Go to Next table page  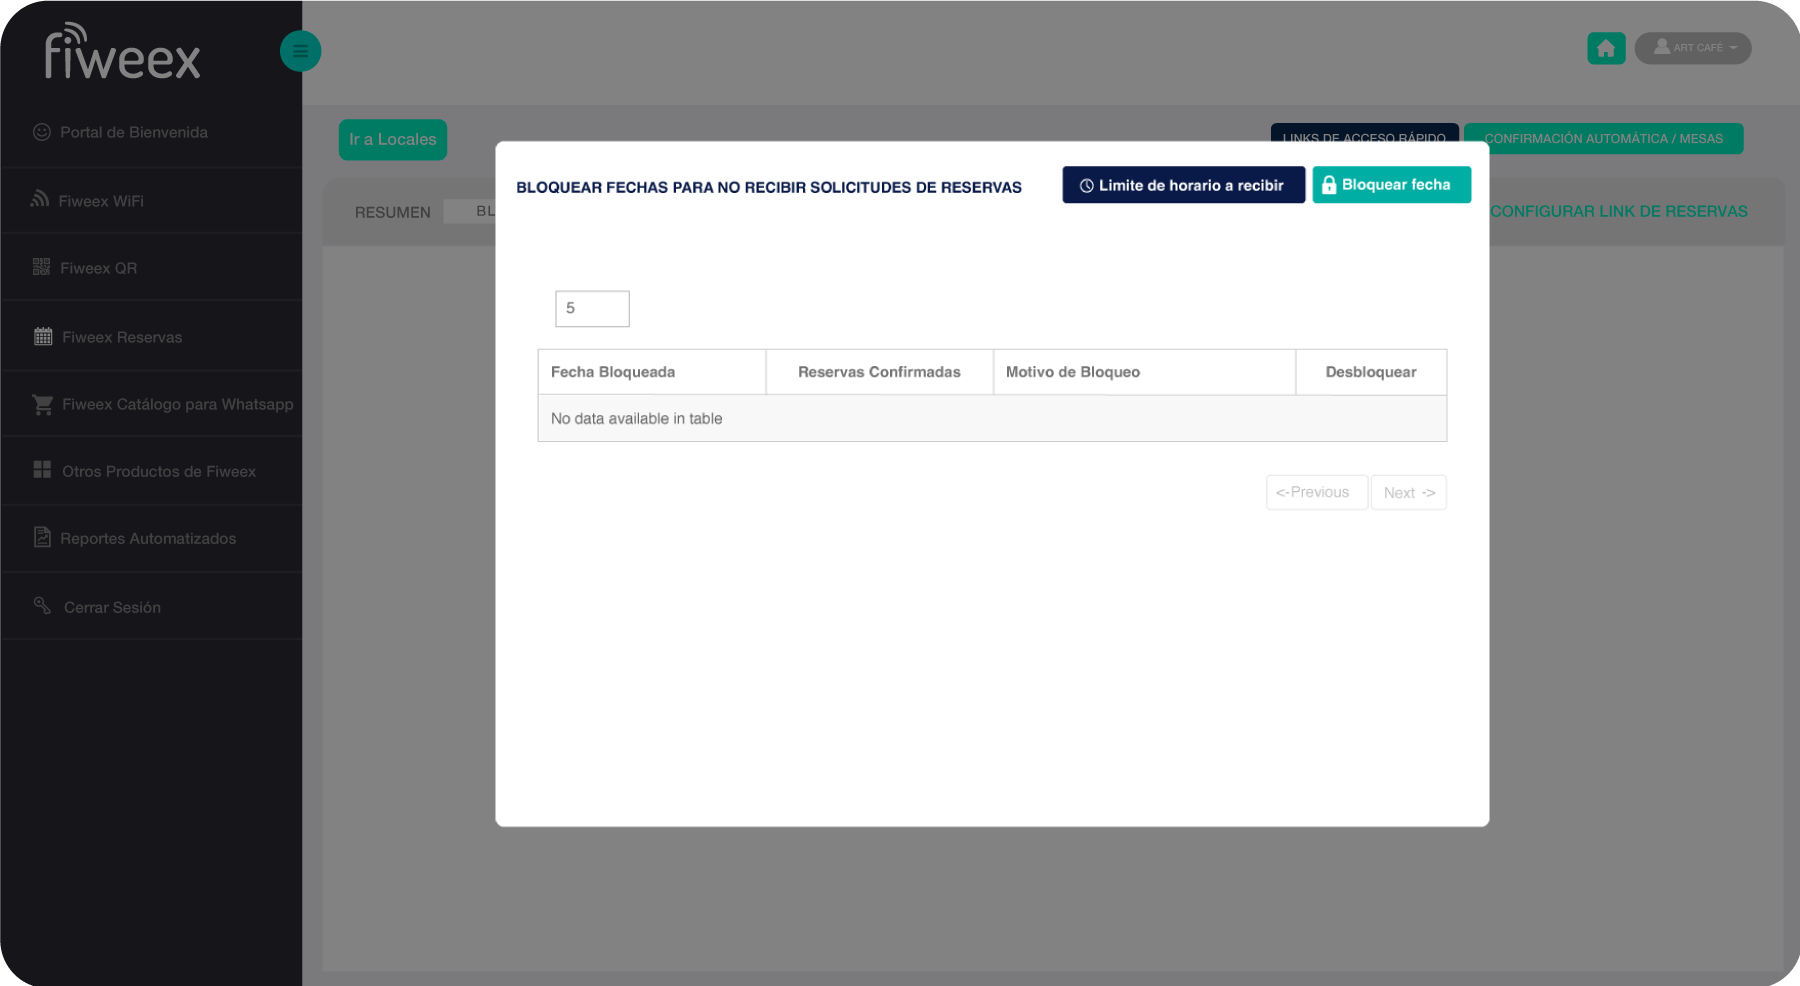click(1408, 493)
